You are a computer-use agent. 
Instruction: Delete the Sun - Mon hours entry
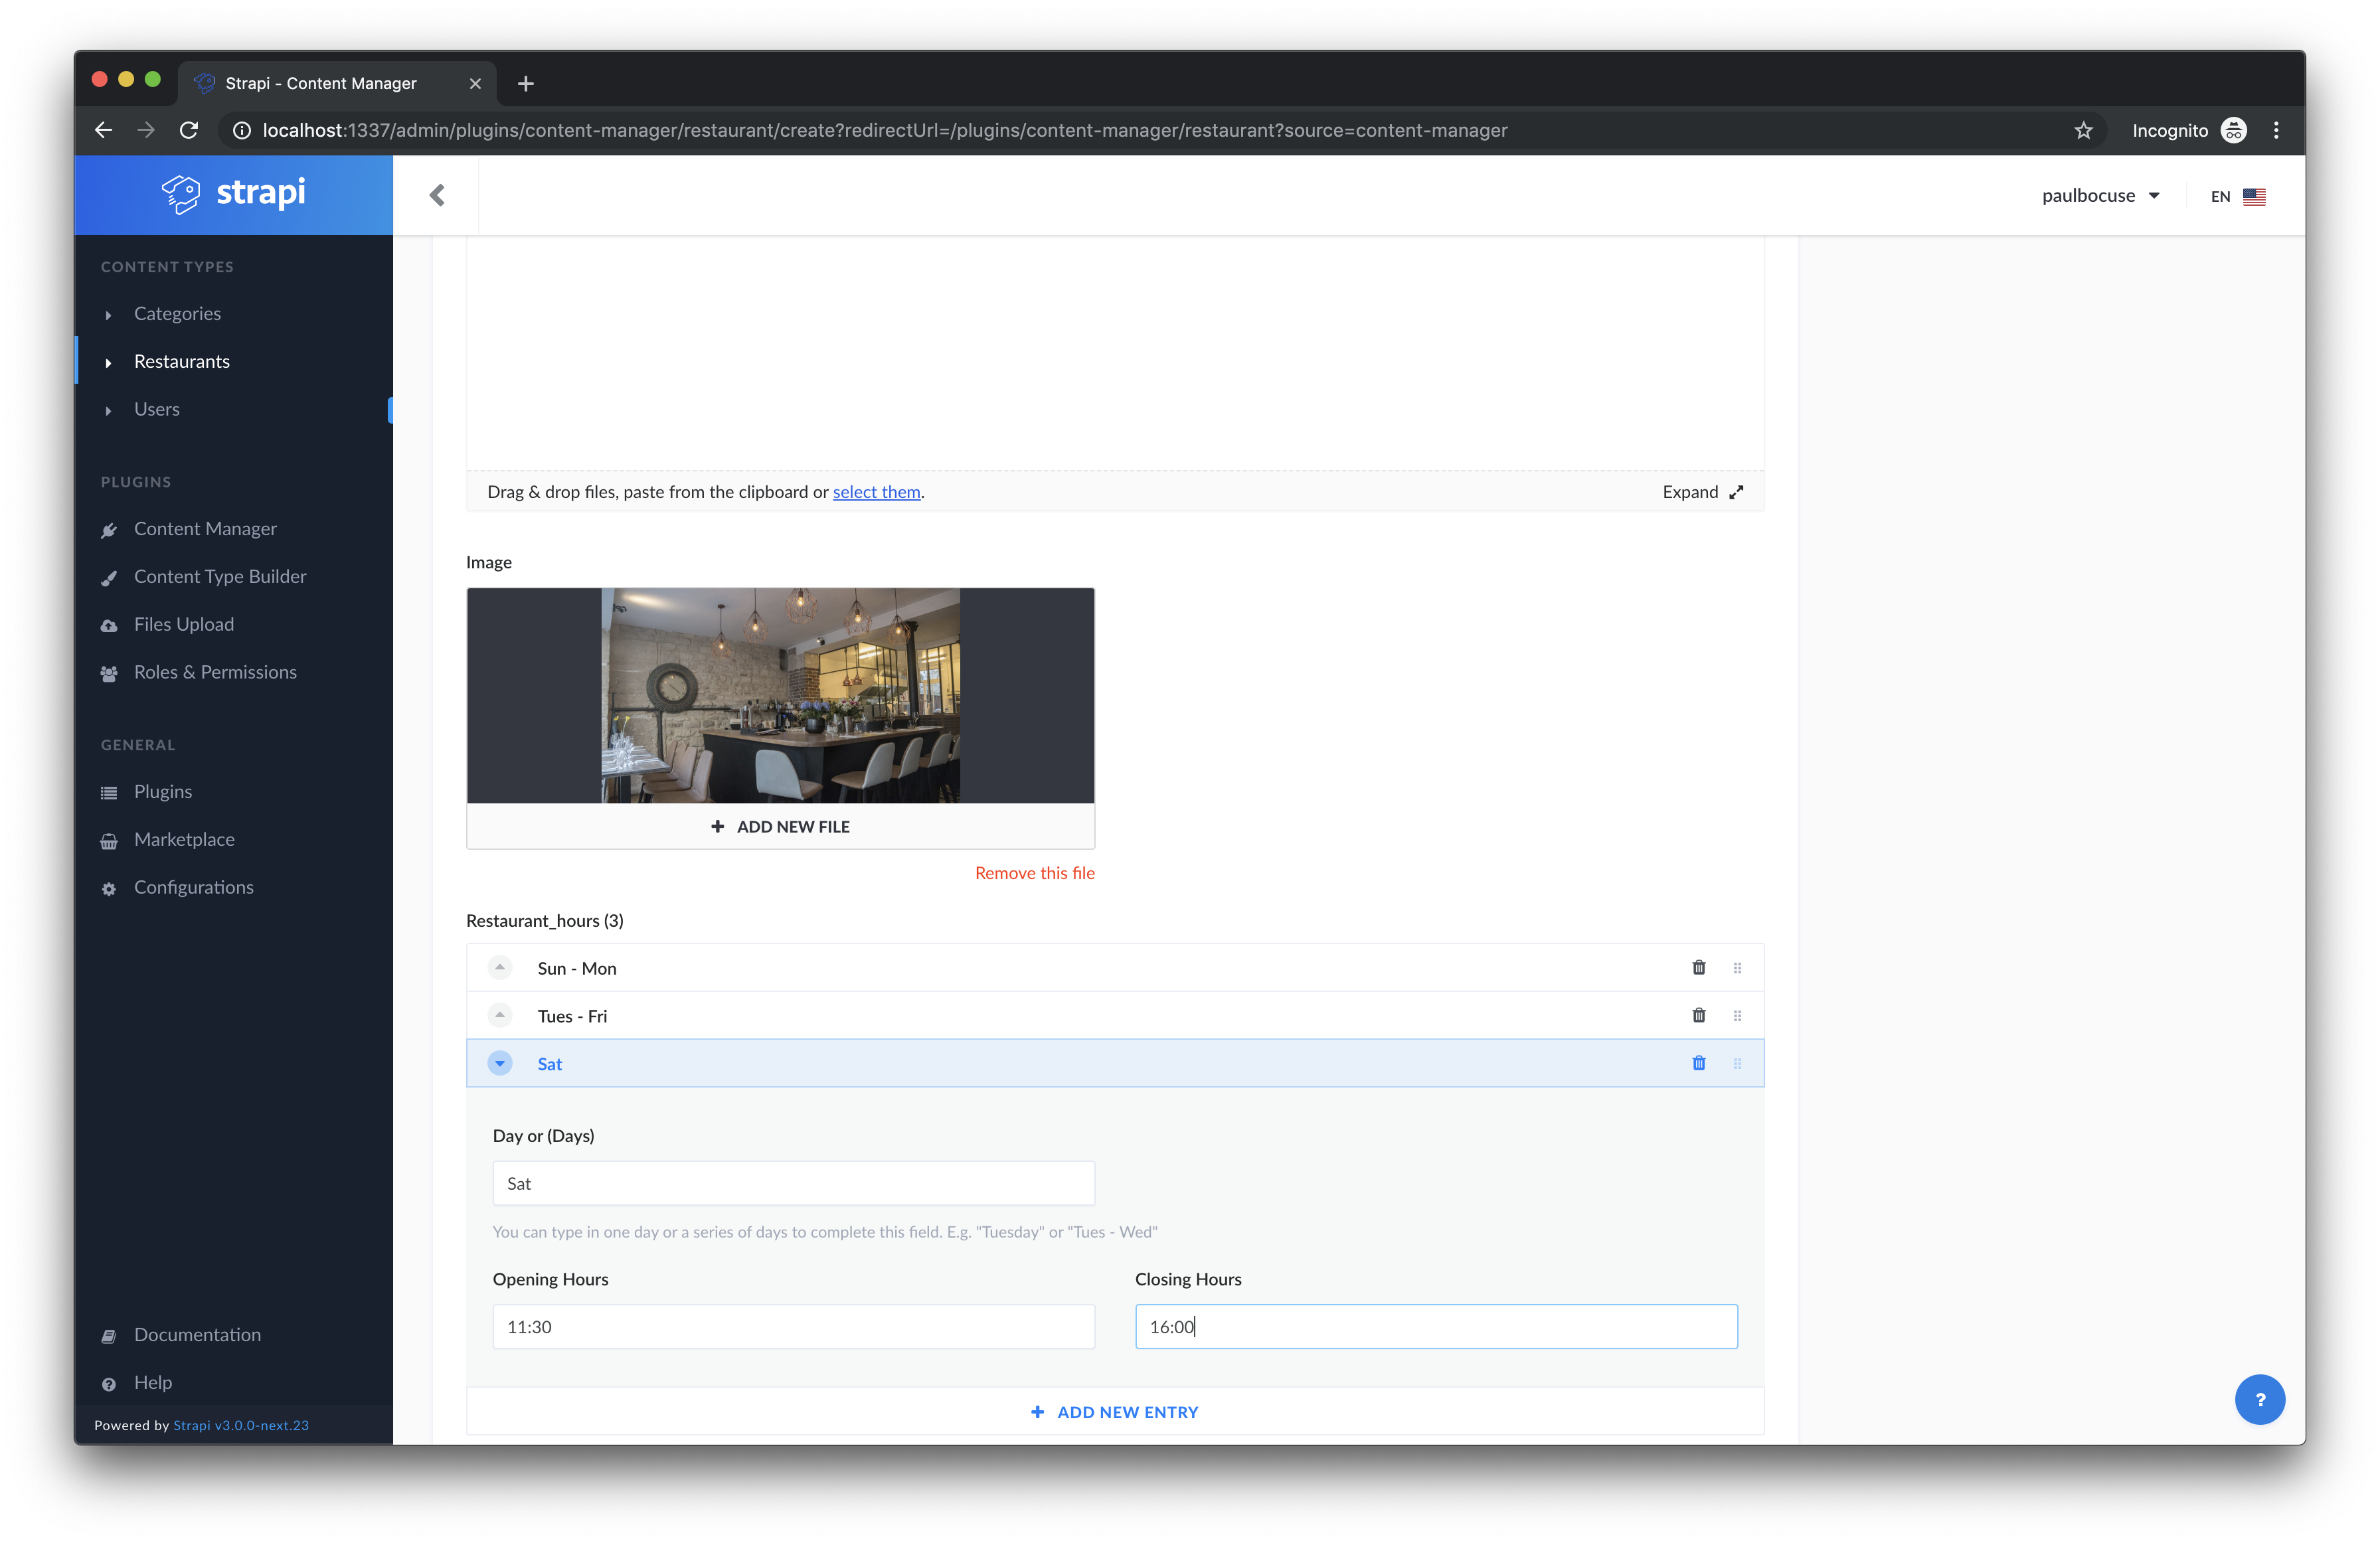click(1698, 967)
